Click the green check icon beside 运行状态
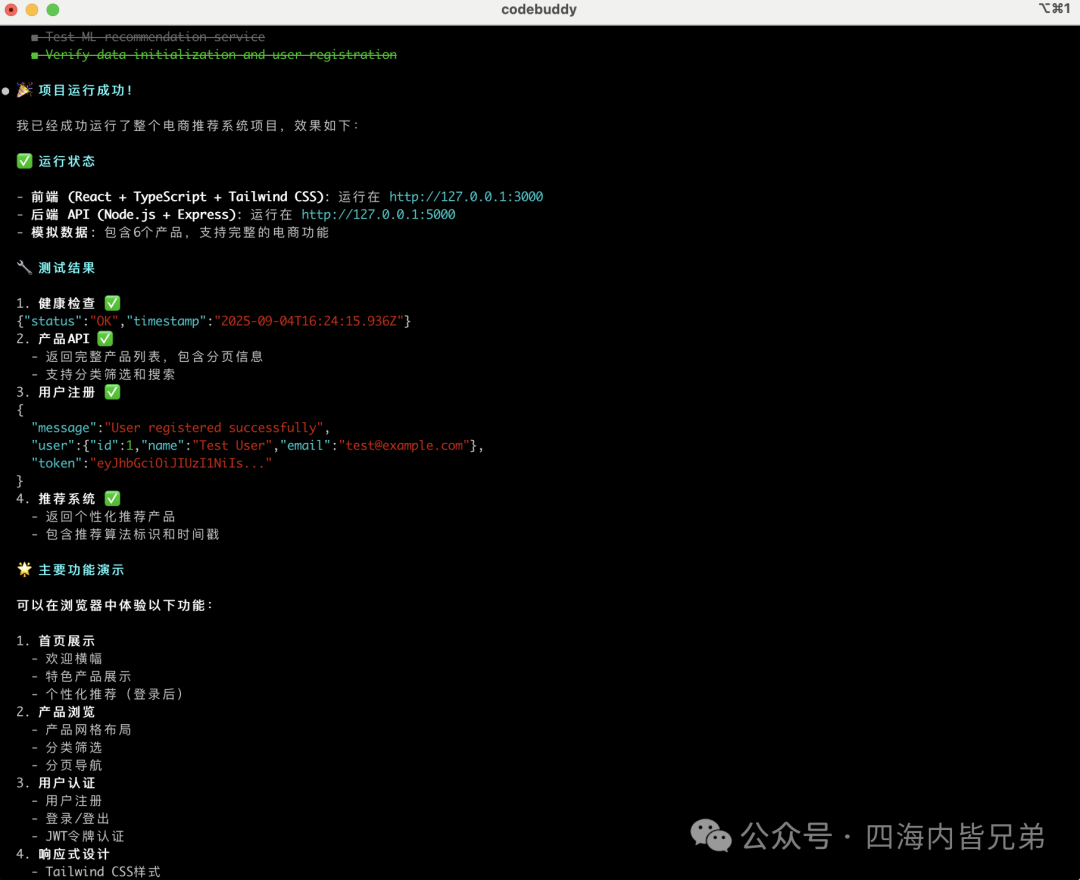This screenshot has width=1080, height=880. [x=24, y=161]
